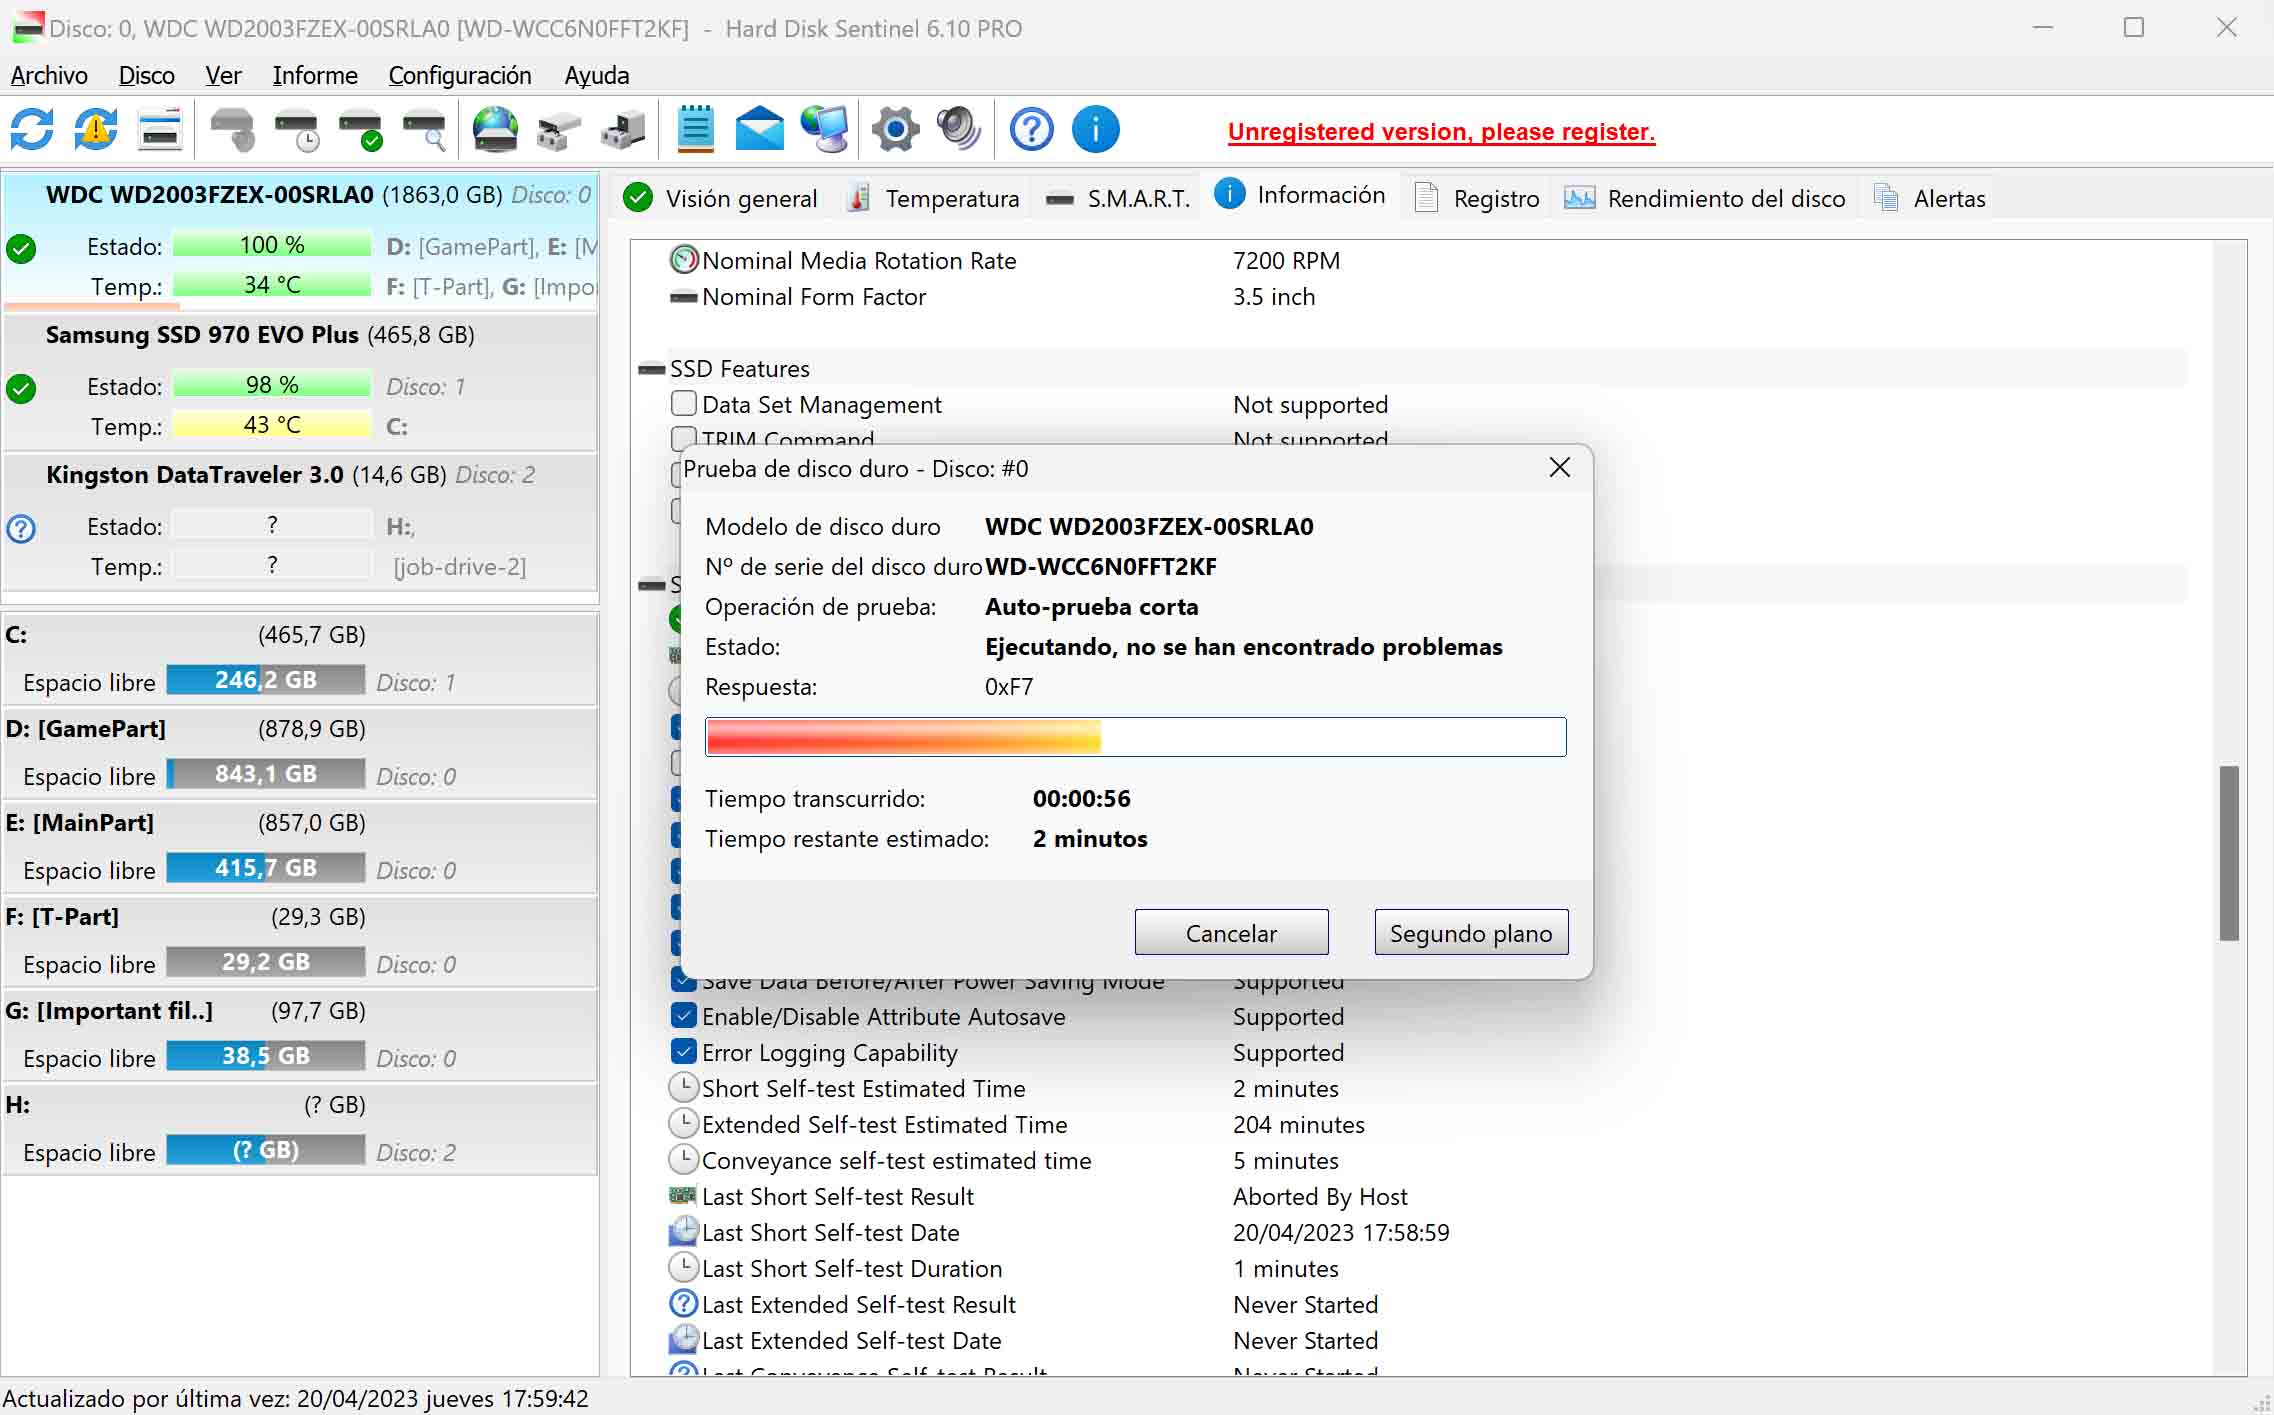
Task: Toggle Enable/Disable Attribute Autosave checkbox
Action: [x=684, y=1016]
